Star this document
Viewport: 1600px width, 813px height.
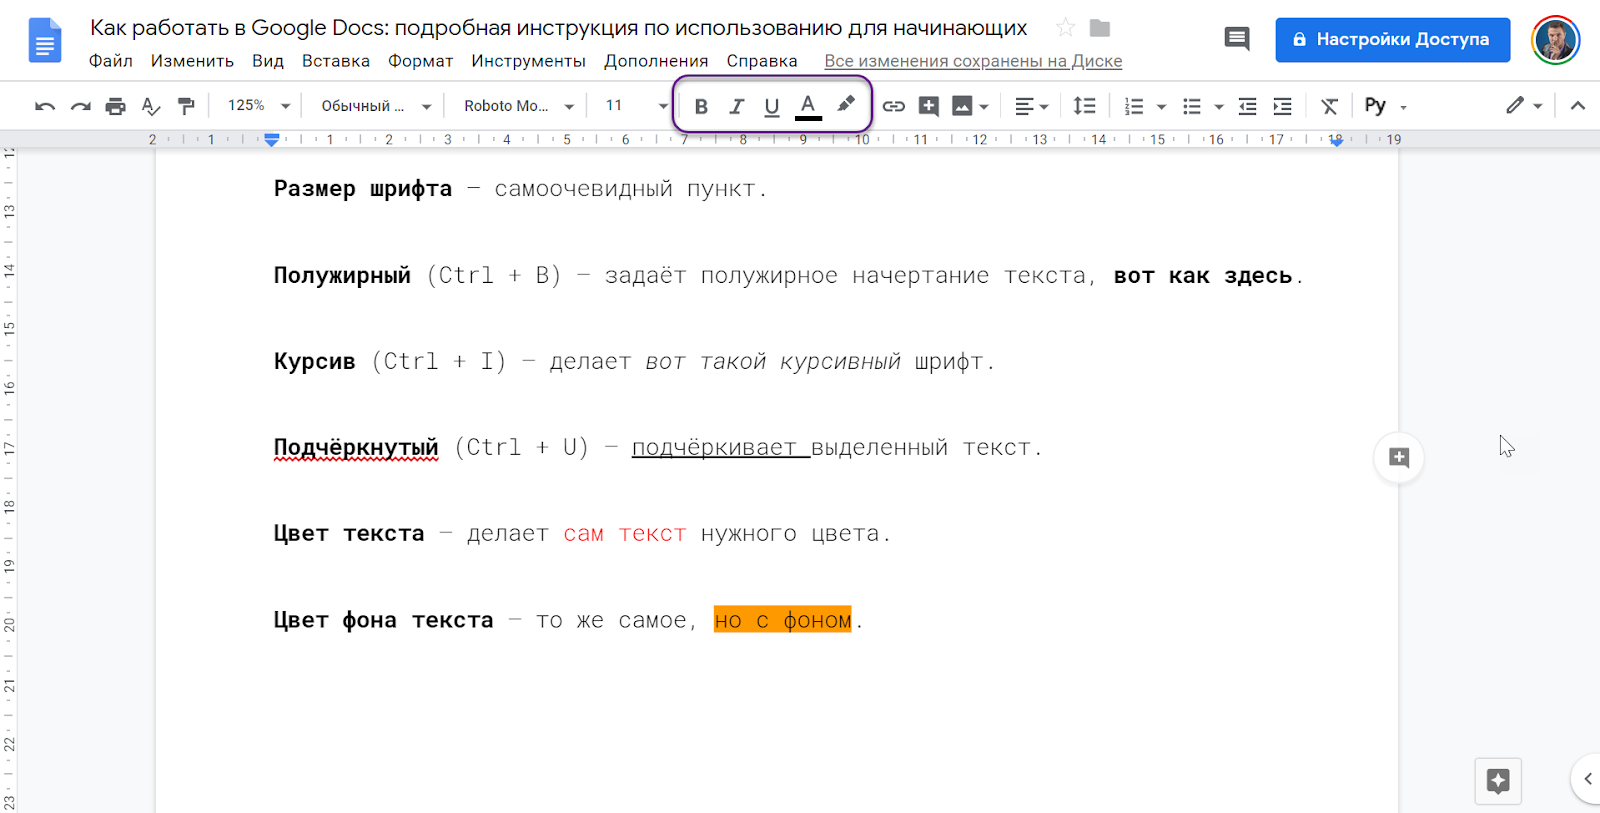point(1066,28)
